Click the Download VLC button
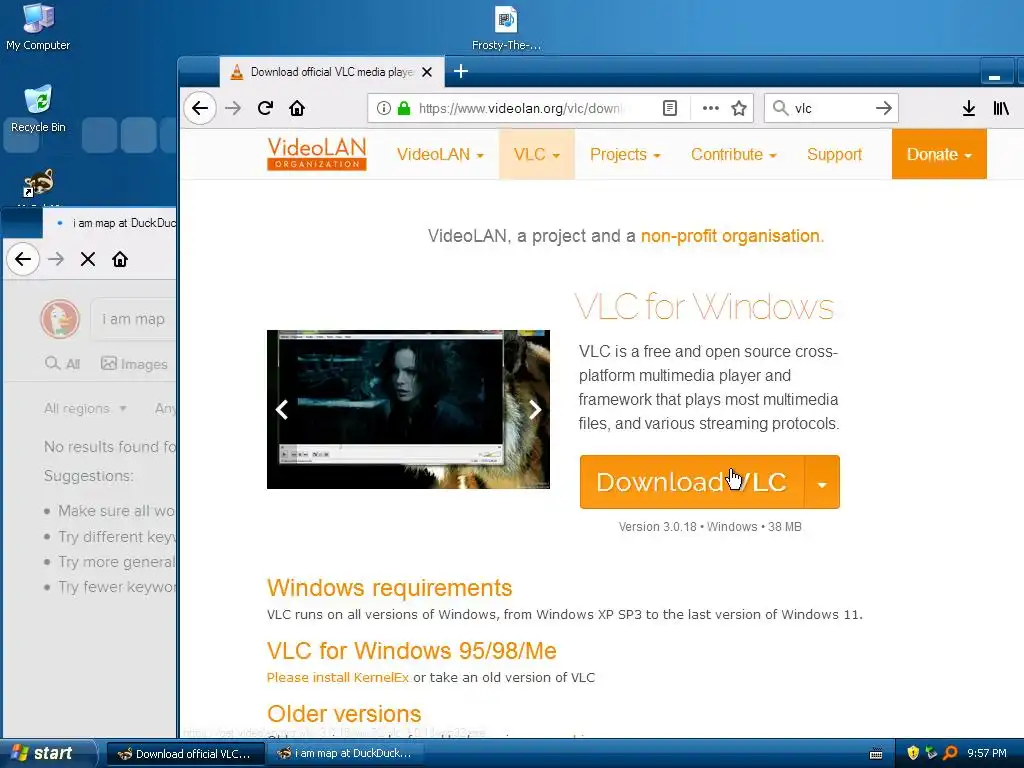The image size is (1024, 768). 692,482
